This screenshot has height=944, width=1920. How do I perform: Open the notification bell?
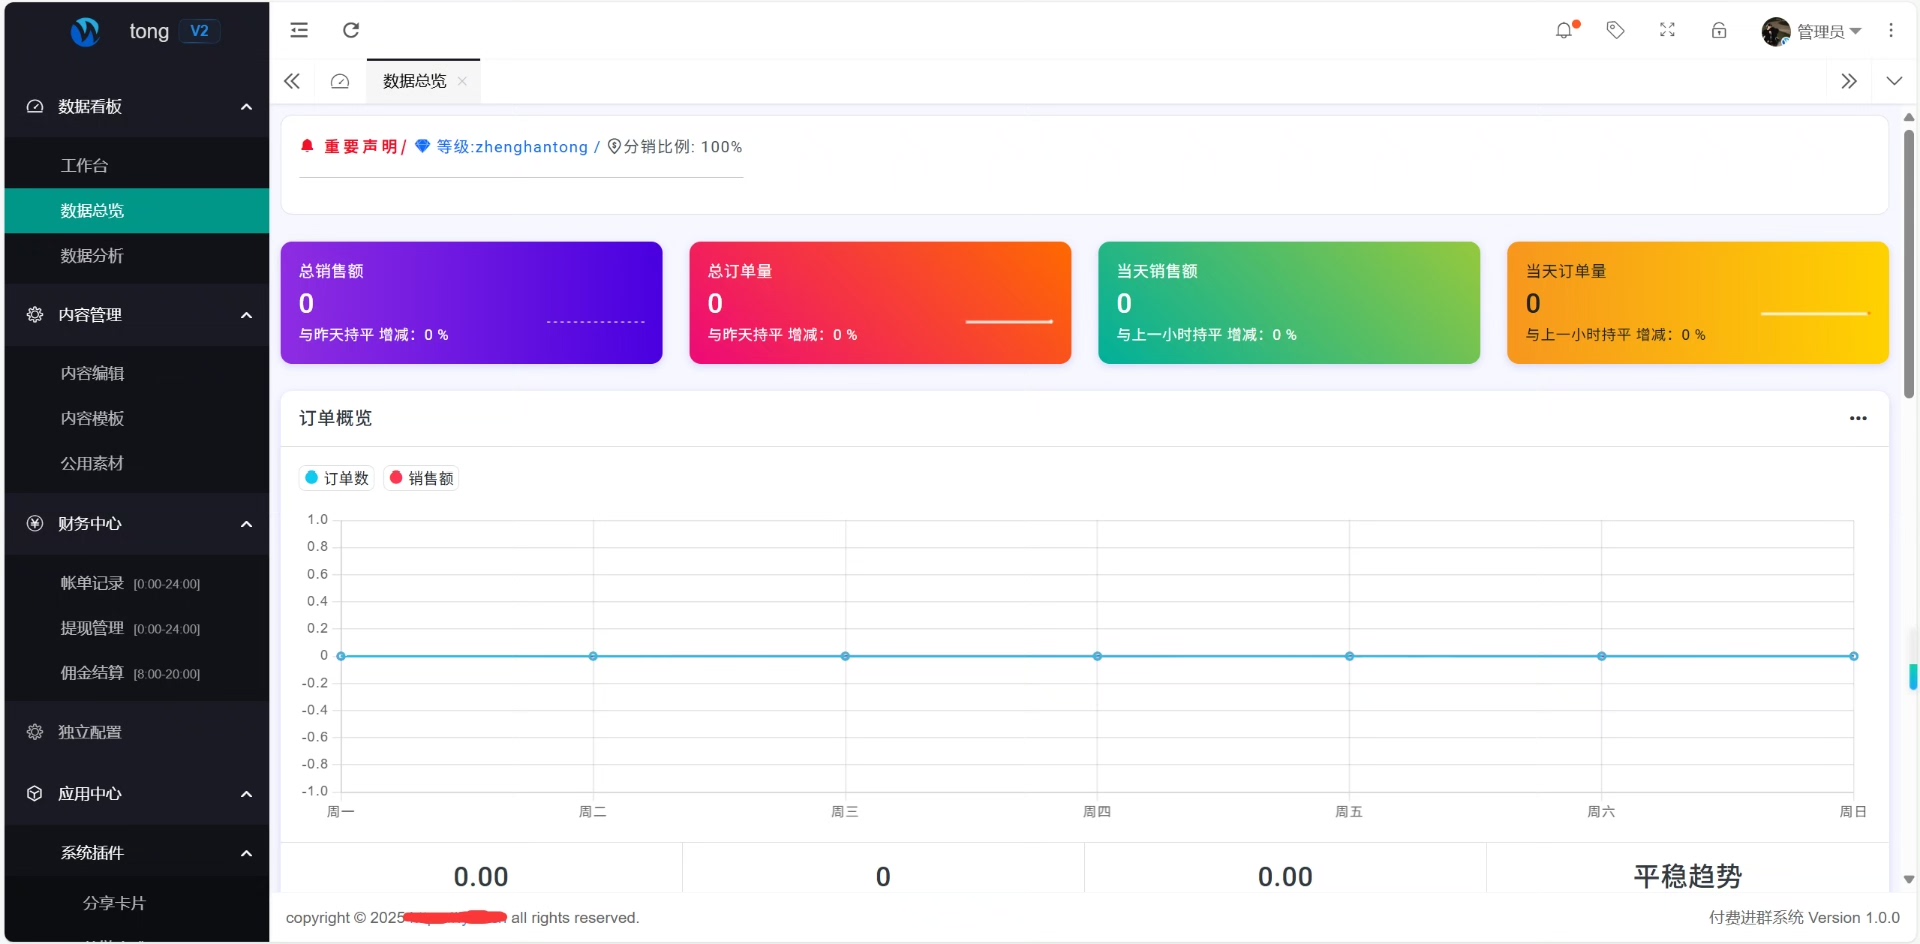click(x=1564, y=31)
